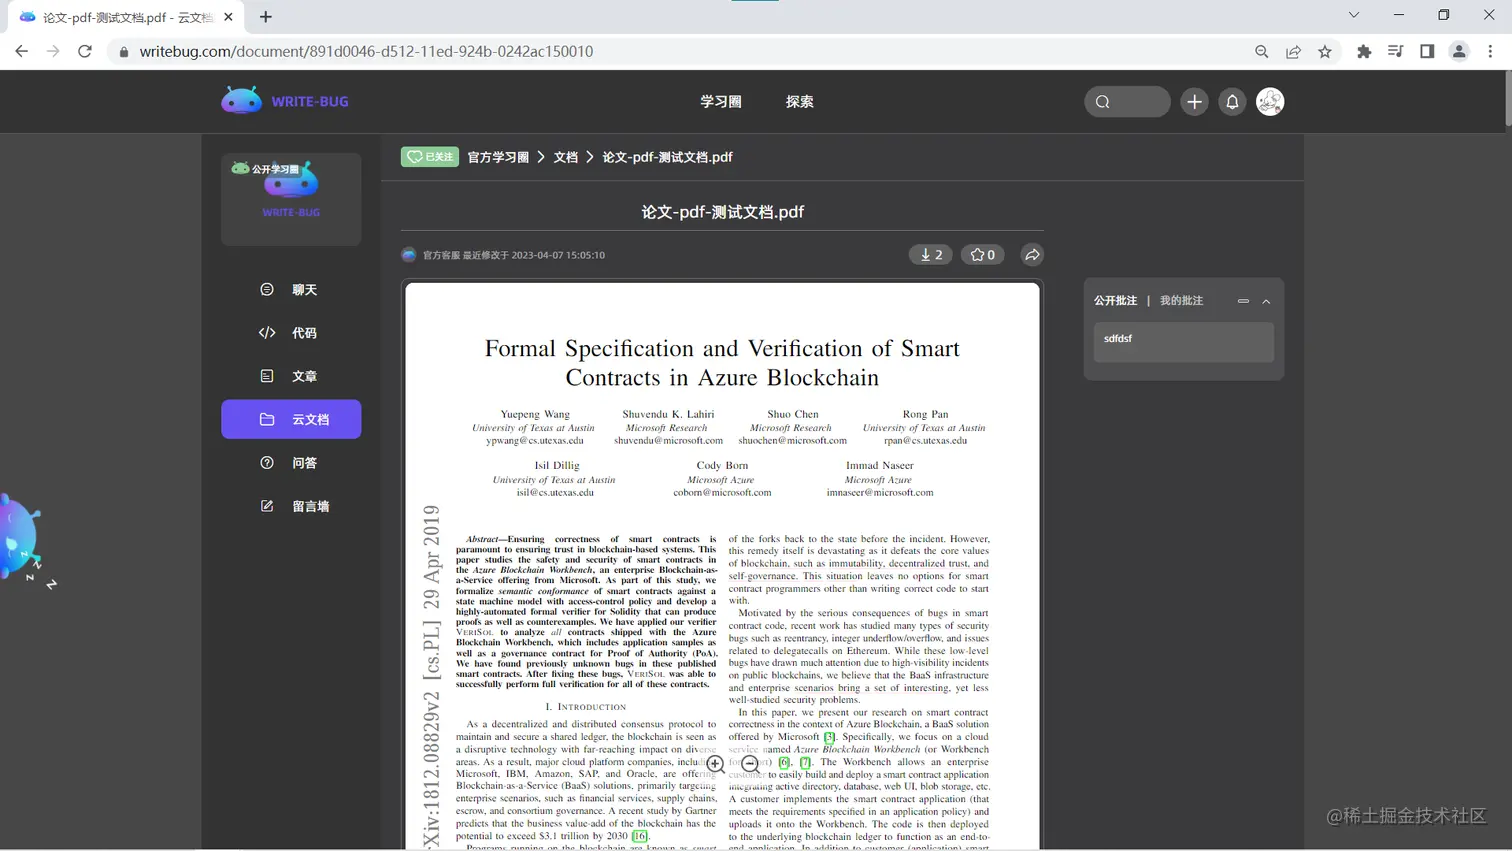
Task: Click the browser share page icon
Action: coord(1293,51)
